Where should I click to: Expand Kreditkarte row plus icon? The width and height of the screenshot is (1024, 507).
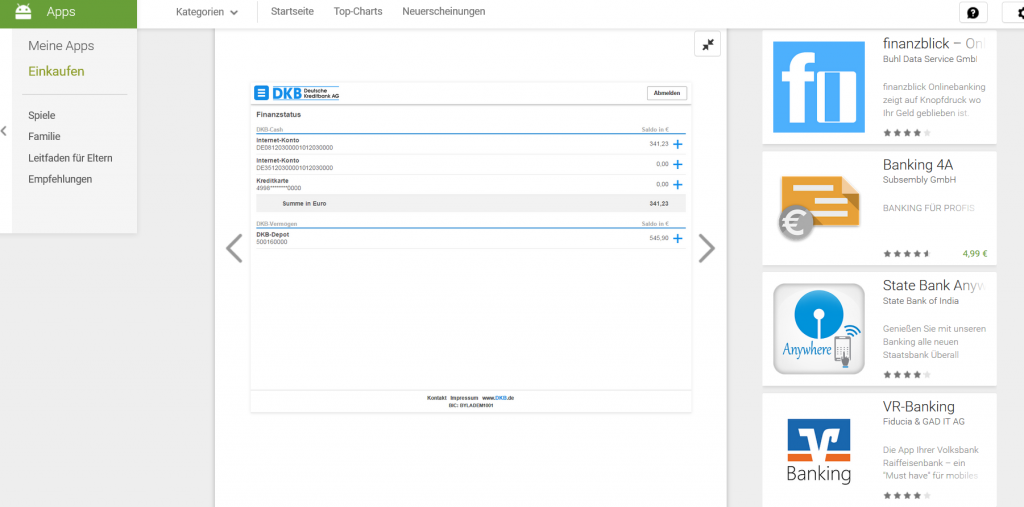pyautogui.click(x=677, y=185)
